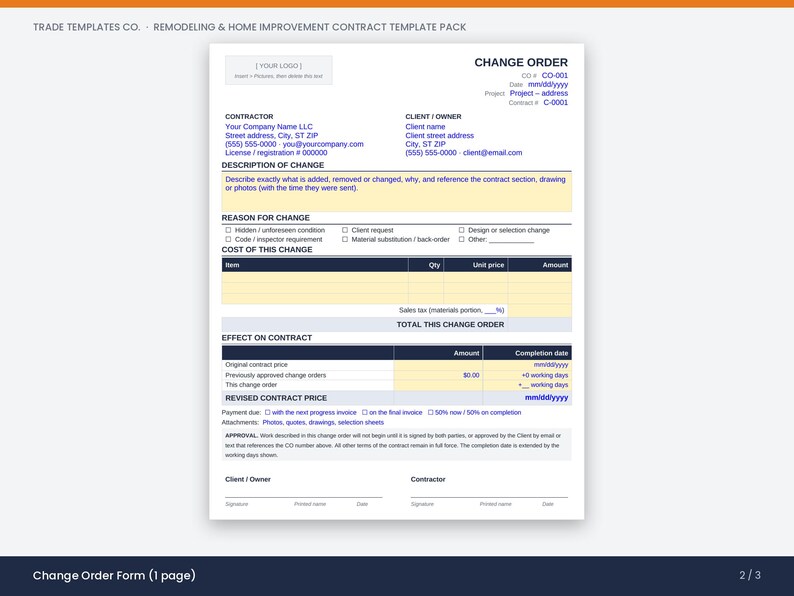Click Your Company Name LLC text
Viewport: 794px width, 596px height.
pos(269,127)
